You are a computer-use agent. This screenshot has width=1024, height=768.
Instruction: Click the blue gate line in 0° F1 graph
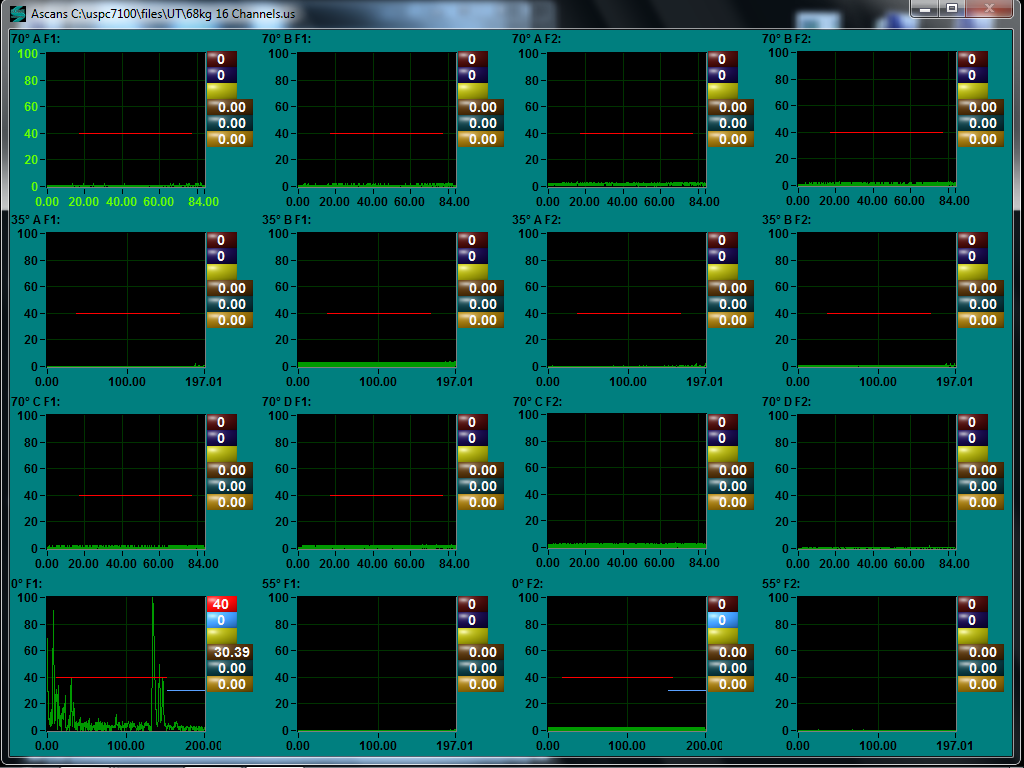coord(185,690)
